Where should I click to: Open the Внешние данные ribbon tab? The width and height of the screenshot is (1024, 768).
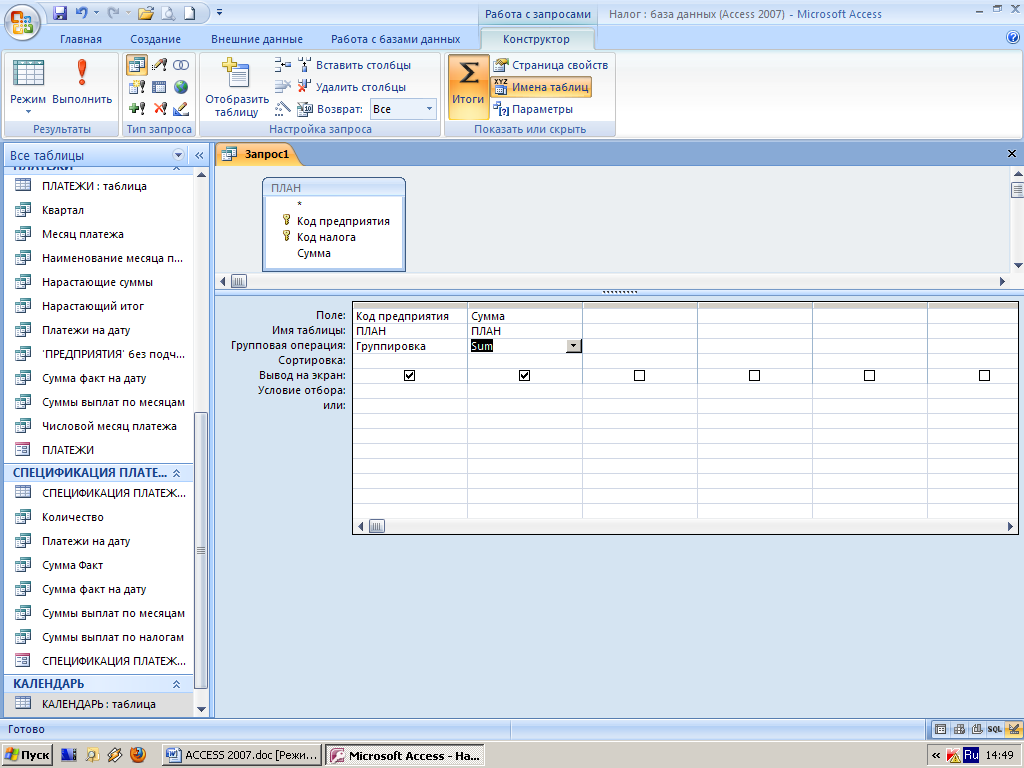click(257, 39)
